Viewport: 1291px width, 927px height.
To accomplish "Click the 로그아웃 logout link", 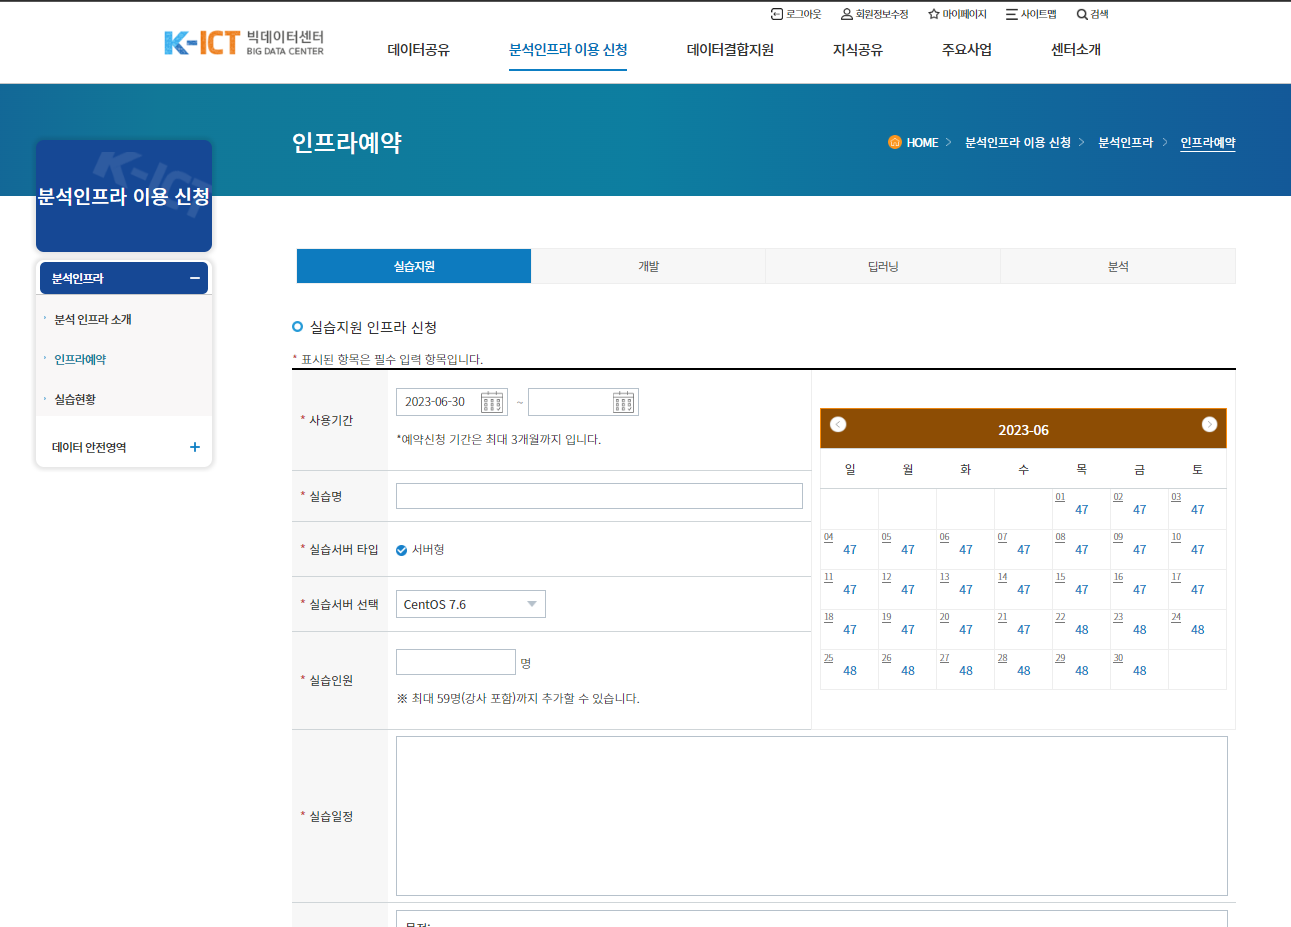I will point(796,14).
